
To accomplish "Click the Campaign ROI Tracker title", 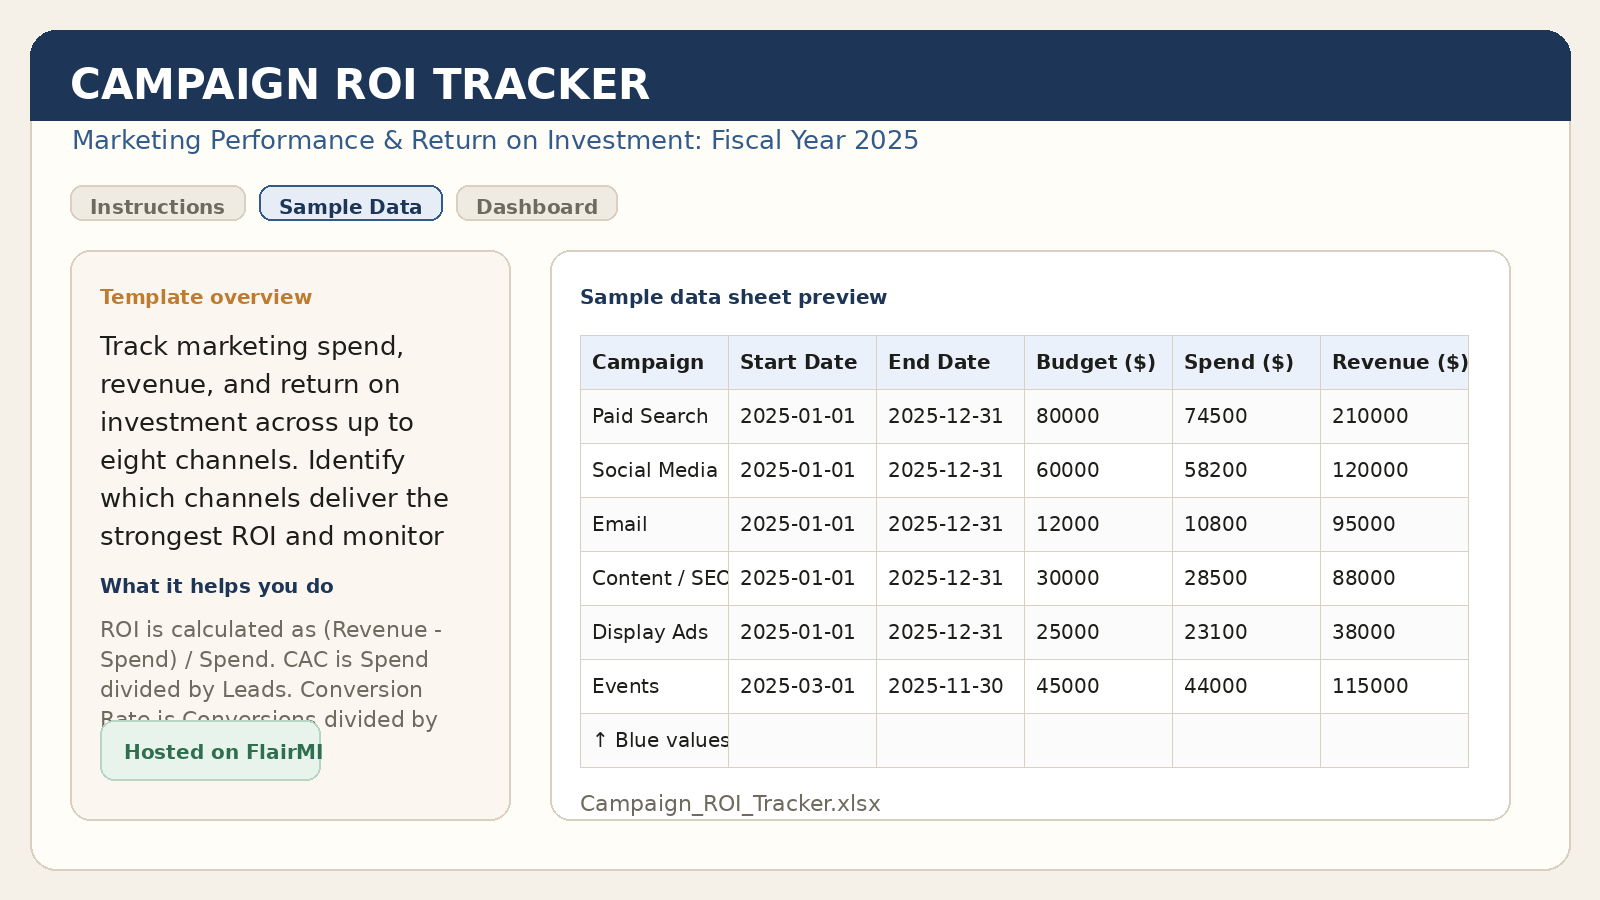I will pyautogui.click(x=360, y=84).
